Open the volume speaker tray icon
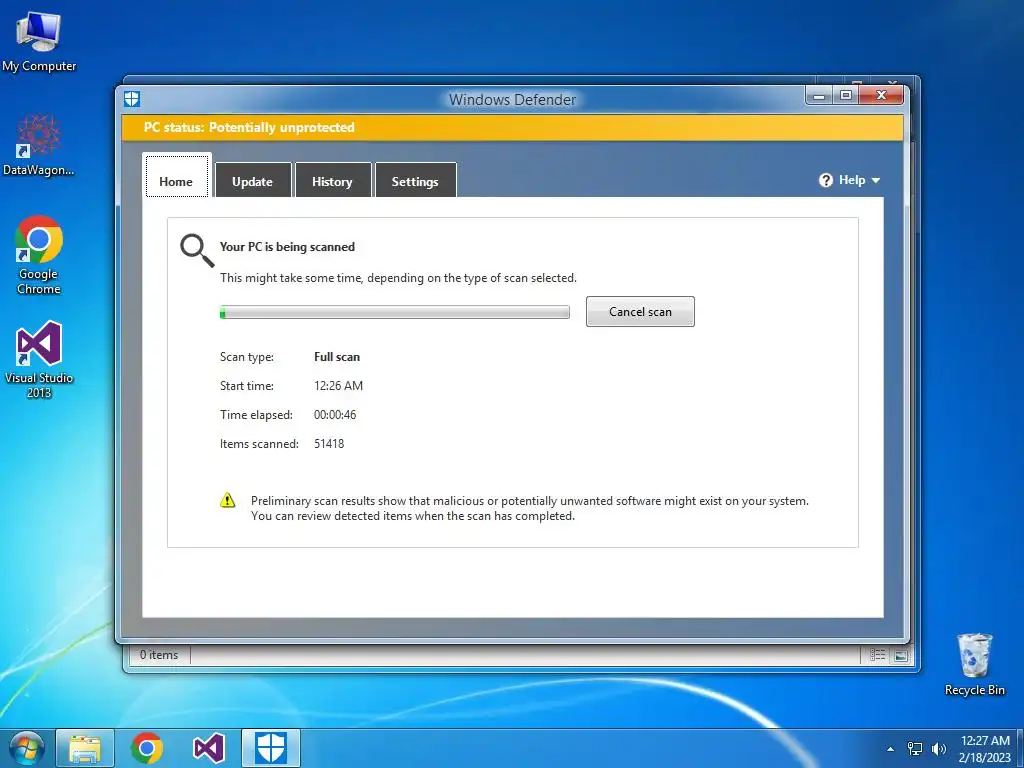Screen dimensions: 1024x768 939,749
